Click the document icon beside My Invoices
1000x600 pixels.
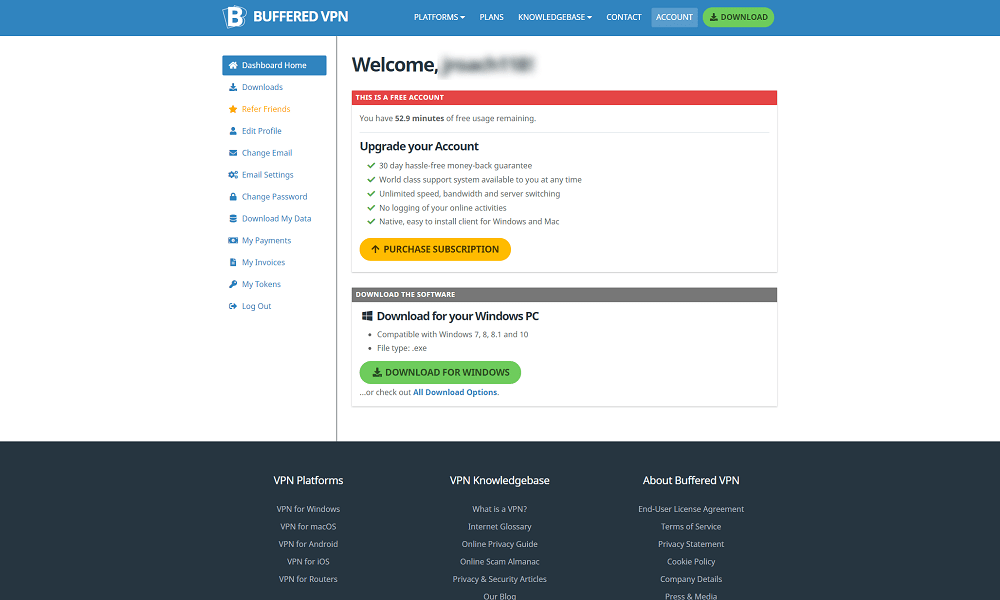233,262
